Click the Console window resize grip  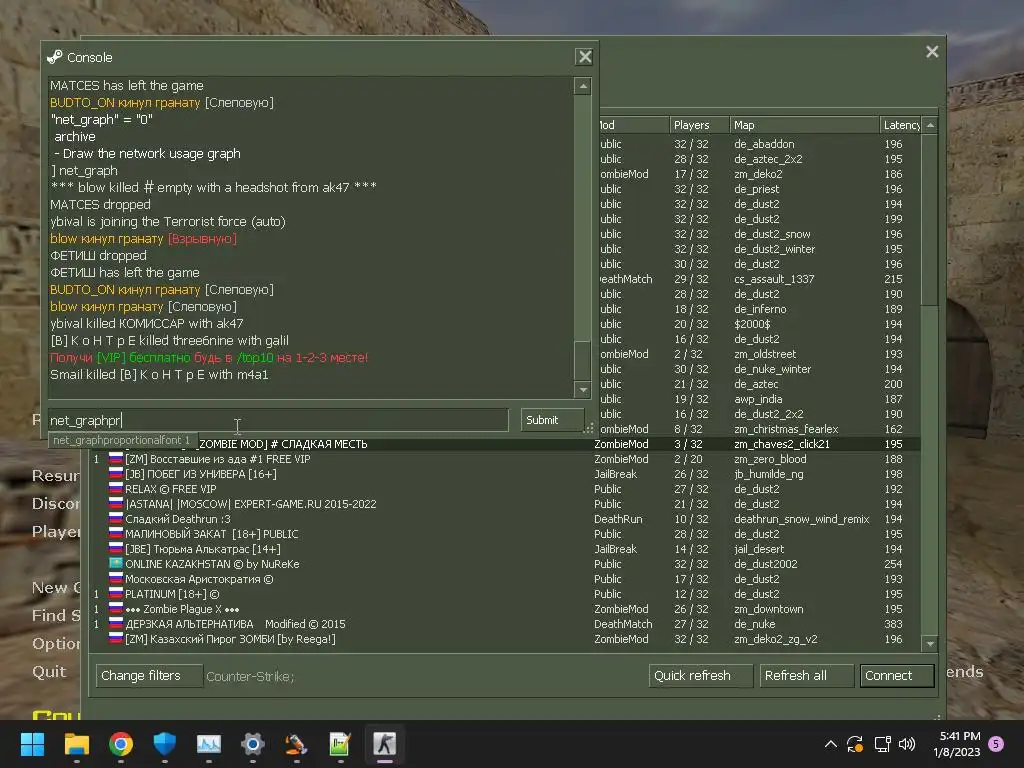click(588, 428)
